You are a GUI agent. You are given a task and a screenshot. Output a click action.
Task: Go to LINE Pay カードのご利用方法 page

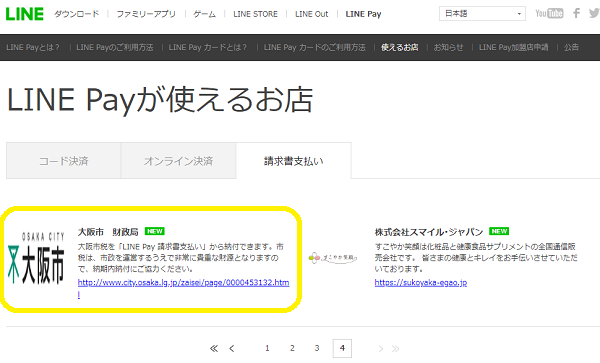pyautogui.click(x=315, y=47)
